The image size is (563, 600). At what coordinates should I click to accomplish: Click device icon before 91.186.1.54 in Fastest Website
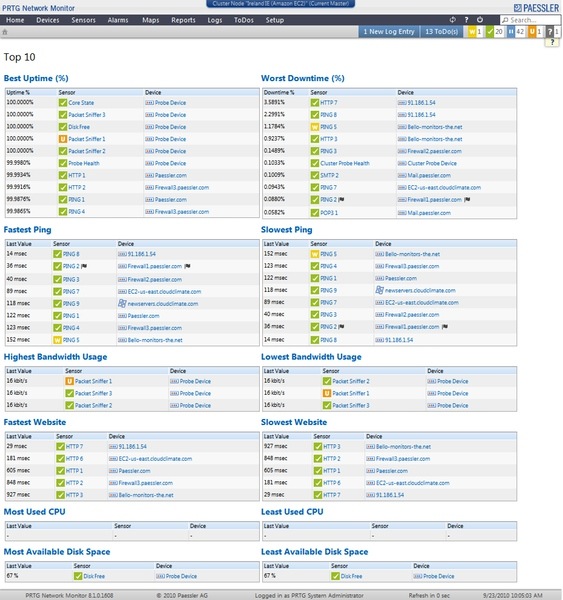pyautogui.click(x=113, y=447)
